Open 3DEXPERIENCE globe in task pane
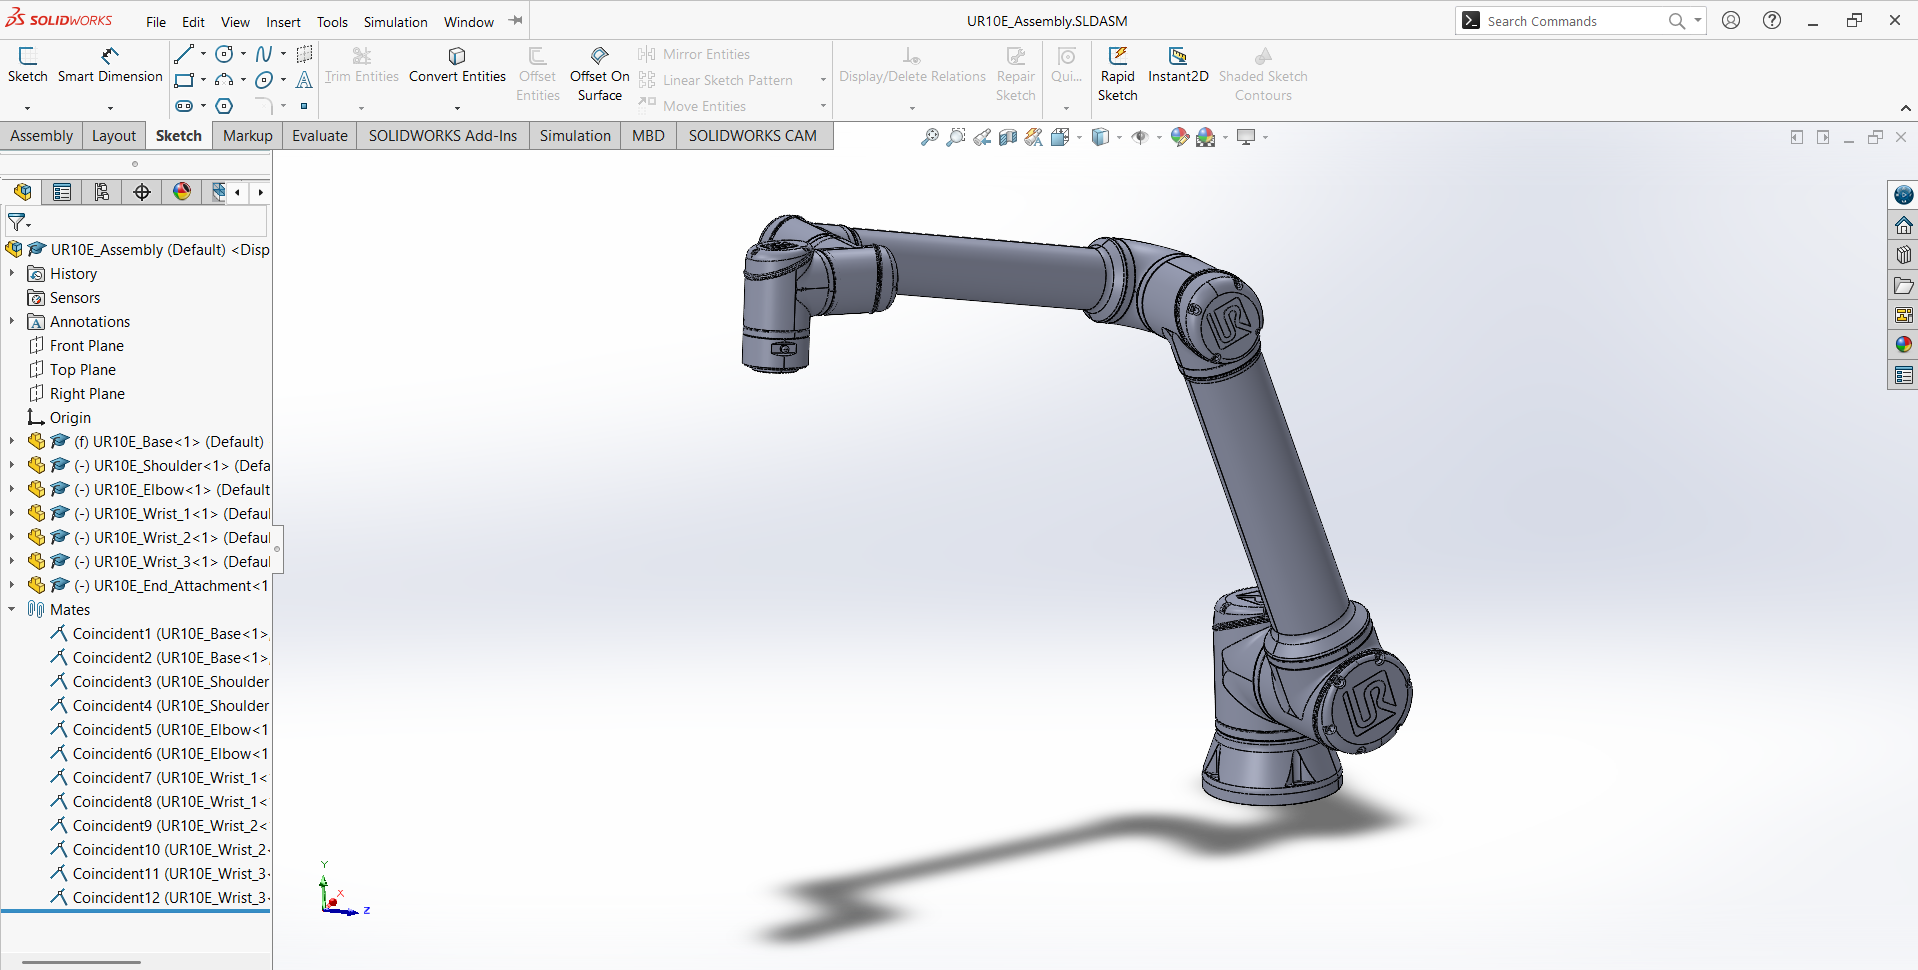The image size is (1918, 970). [x=1904, y=195]
